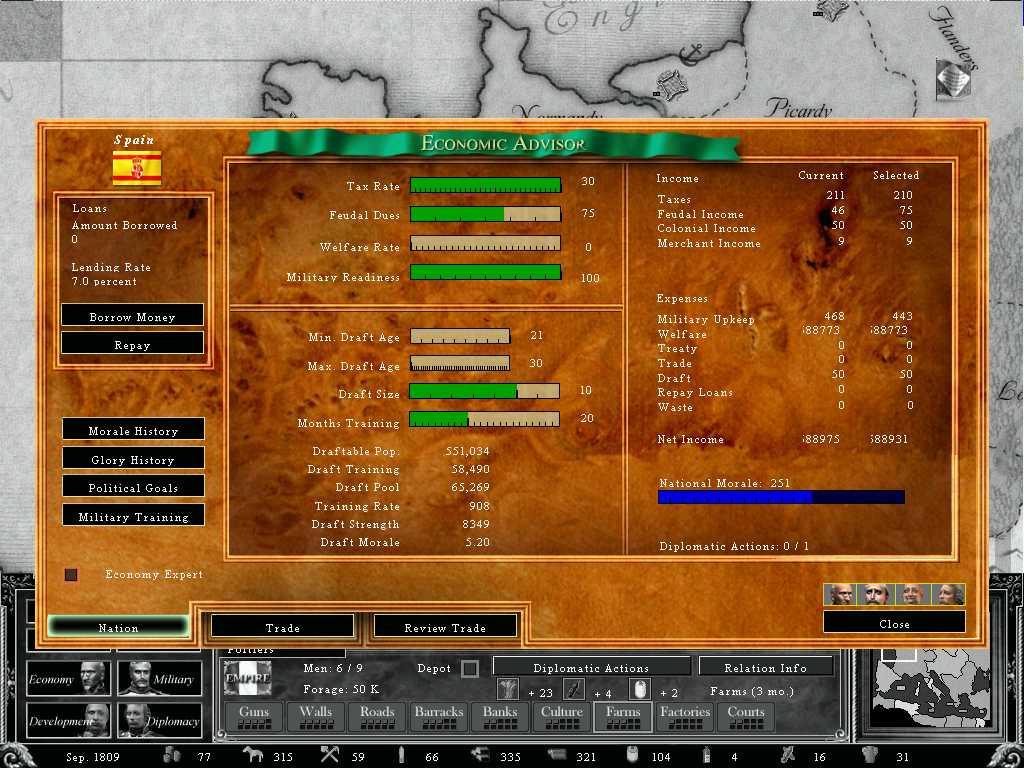Click the horses resource icon showing 315

(x=252, y=755)
